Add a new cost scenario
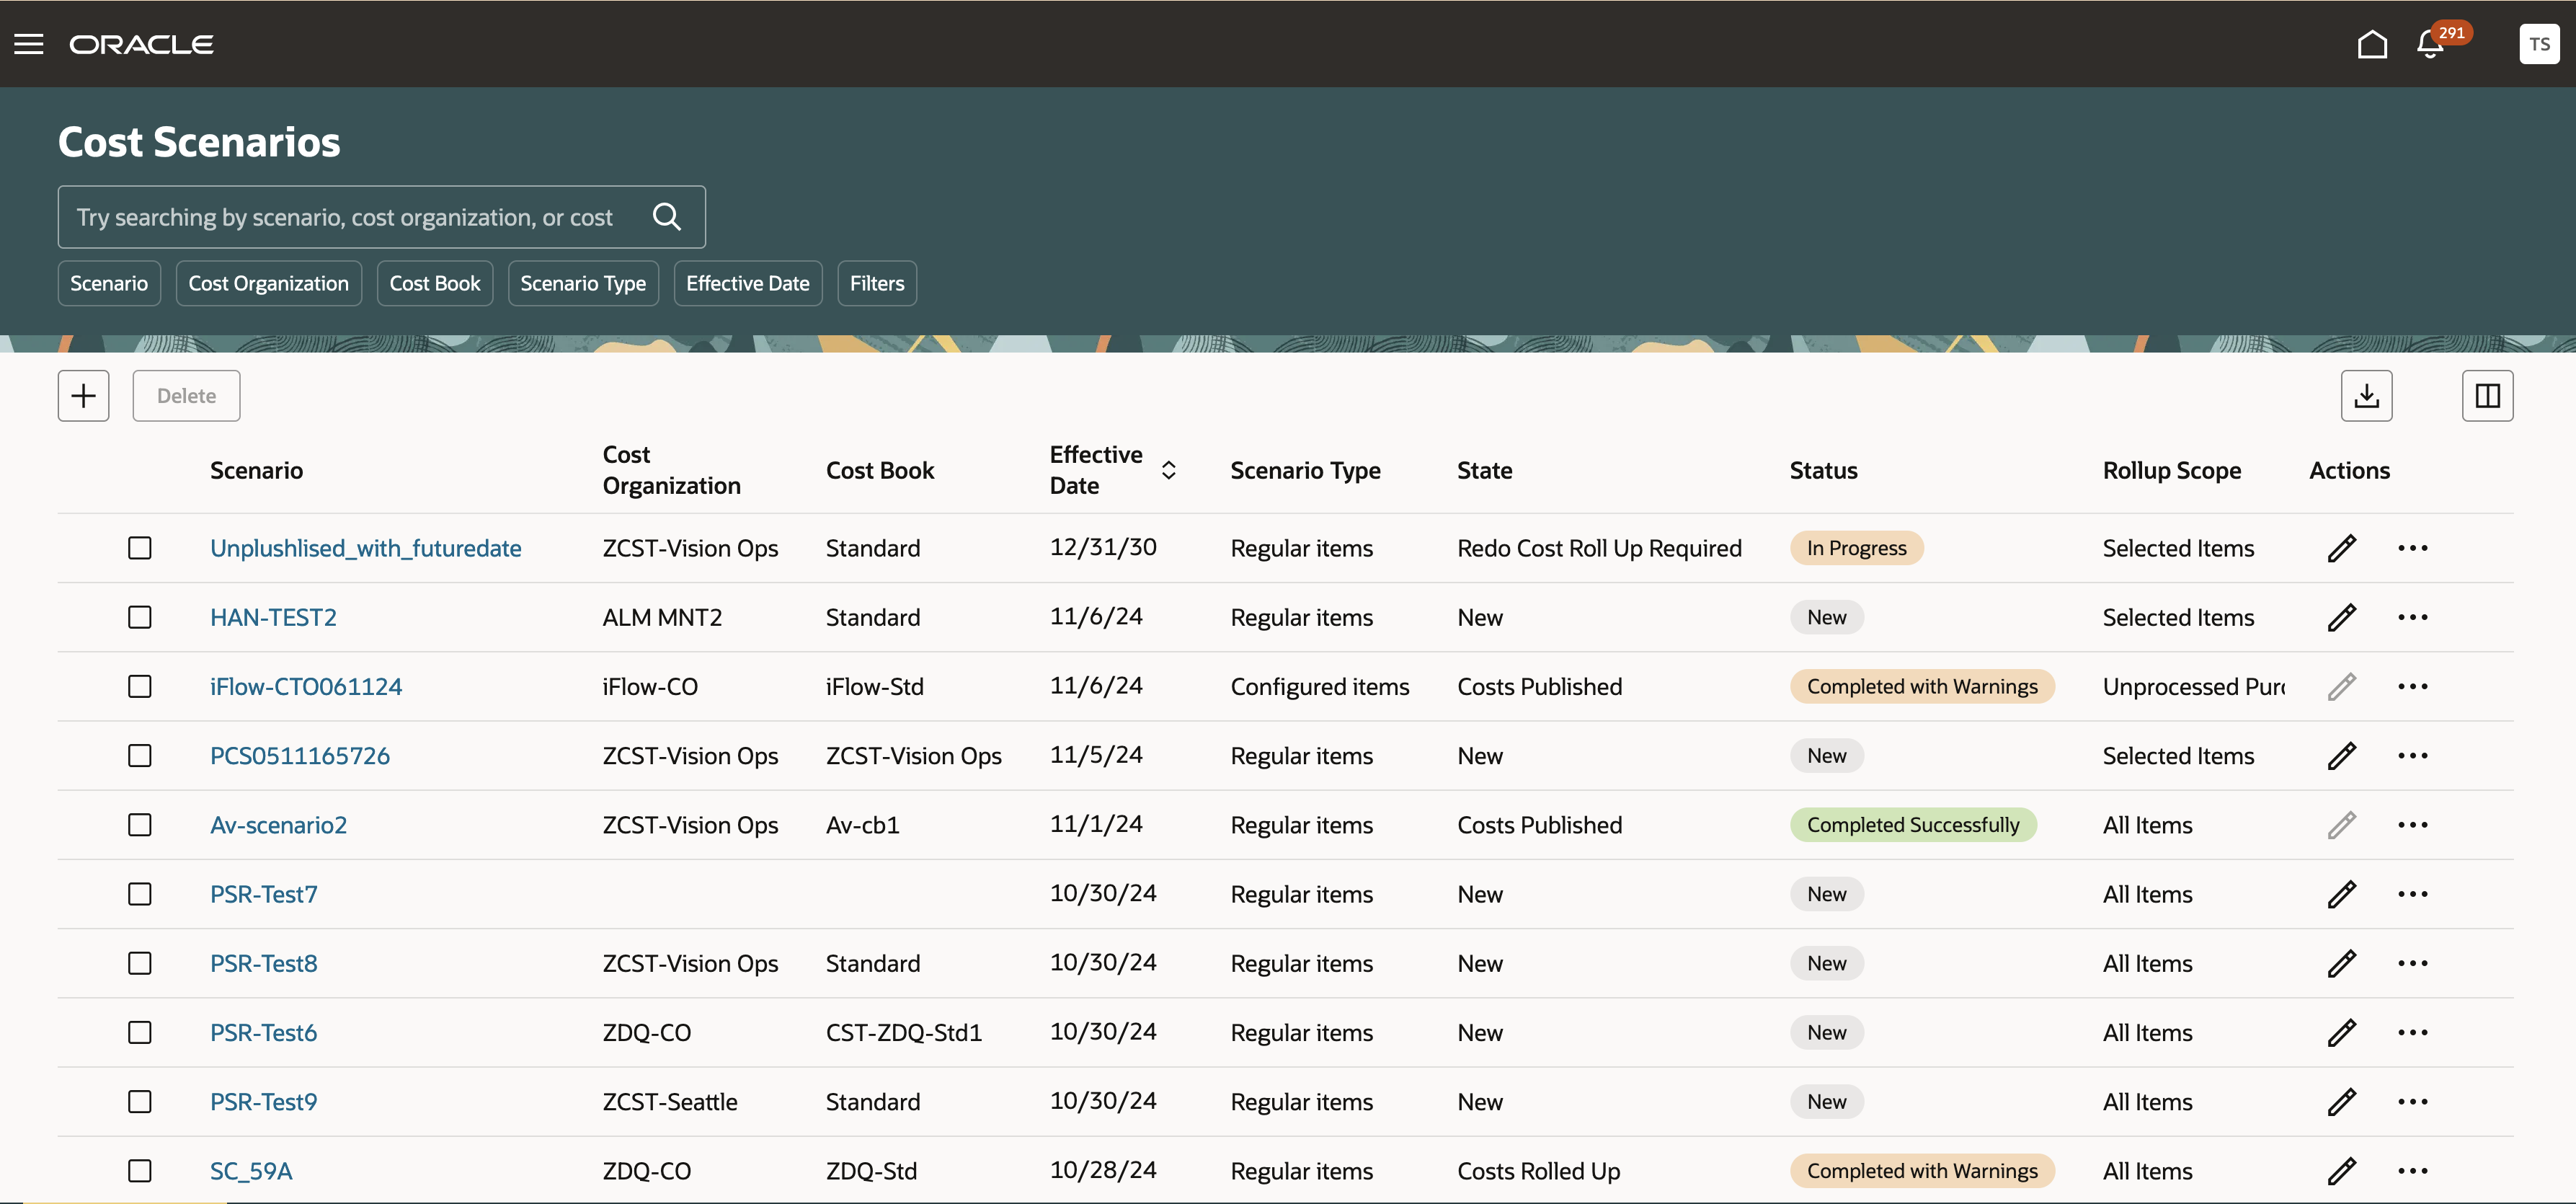 83,396
